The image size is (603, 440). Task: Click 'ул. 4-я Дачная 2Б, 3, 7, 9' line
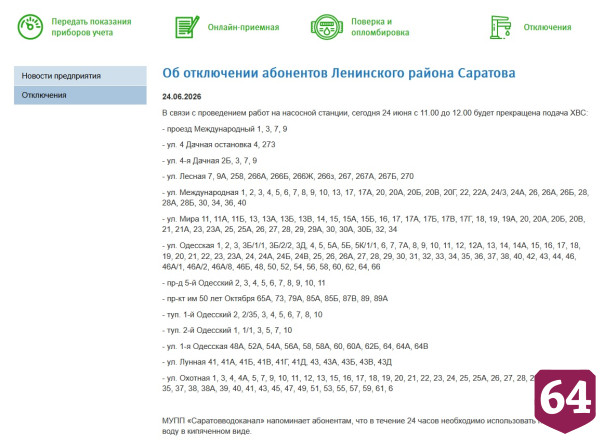(209, 160)
